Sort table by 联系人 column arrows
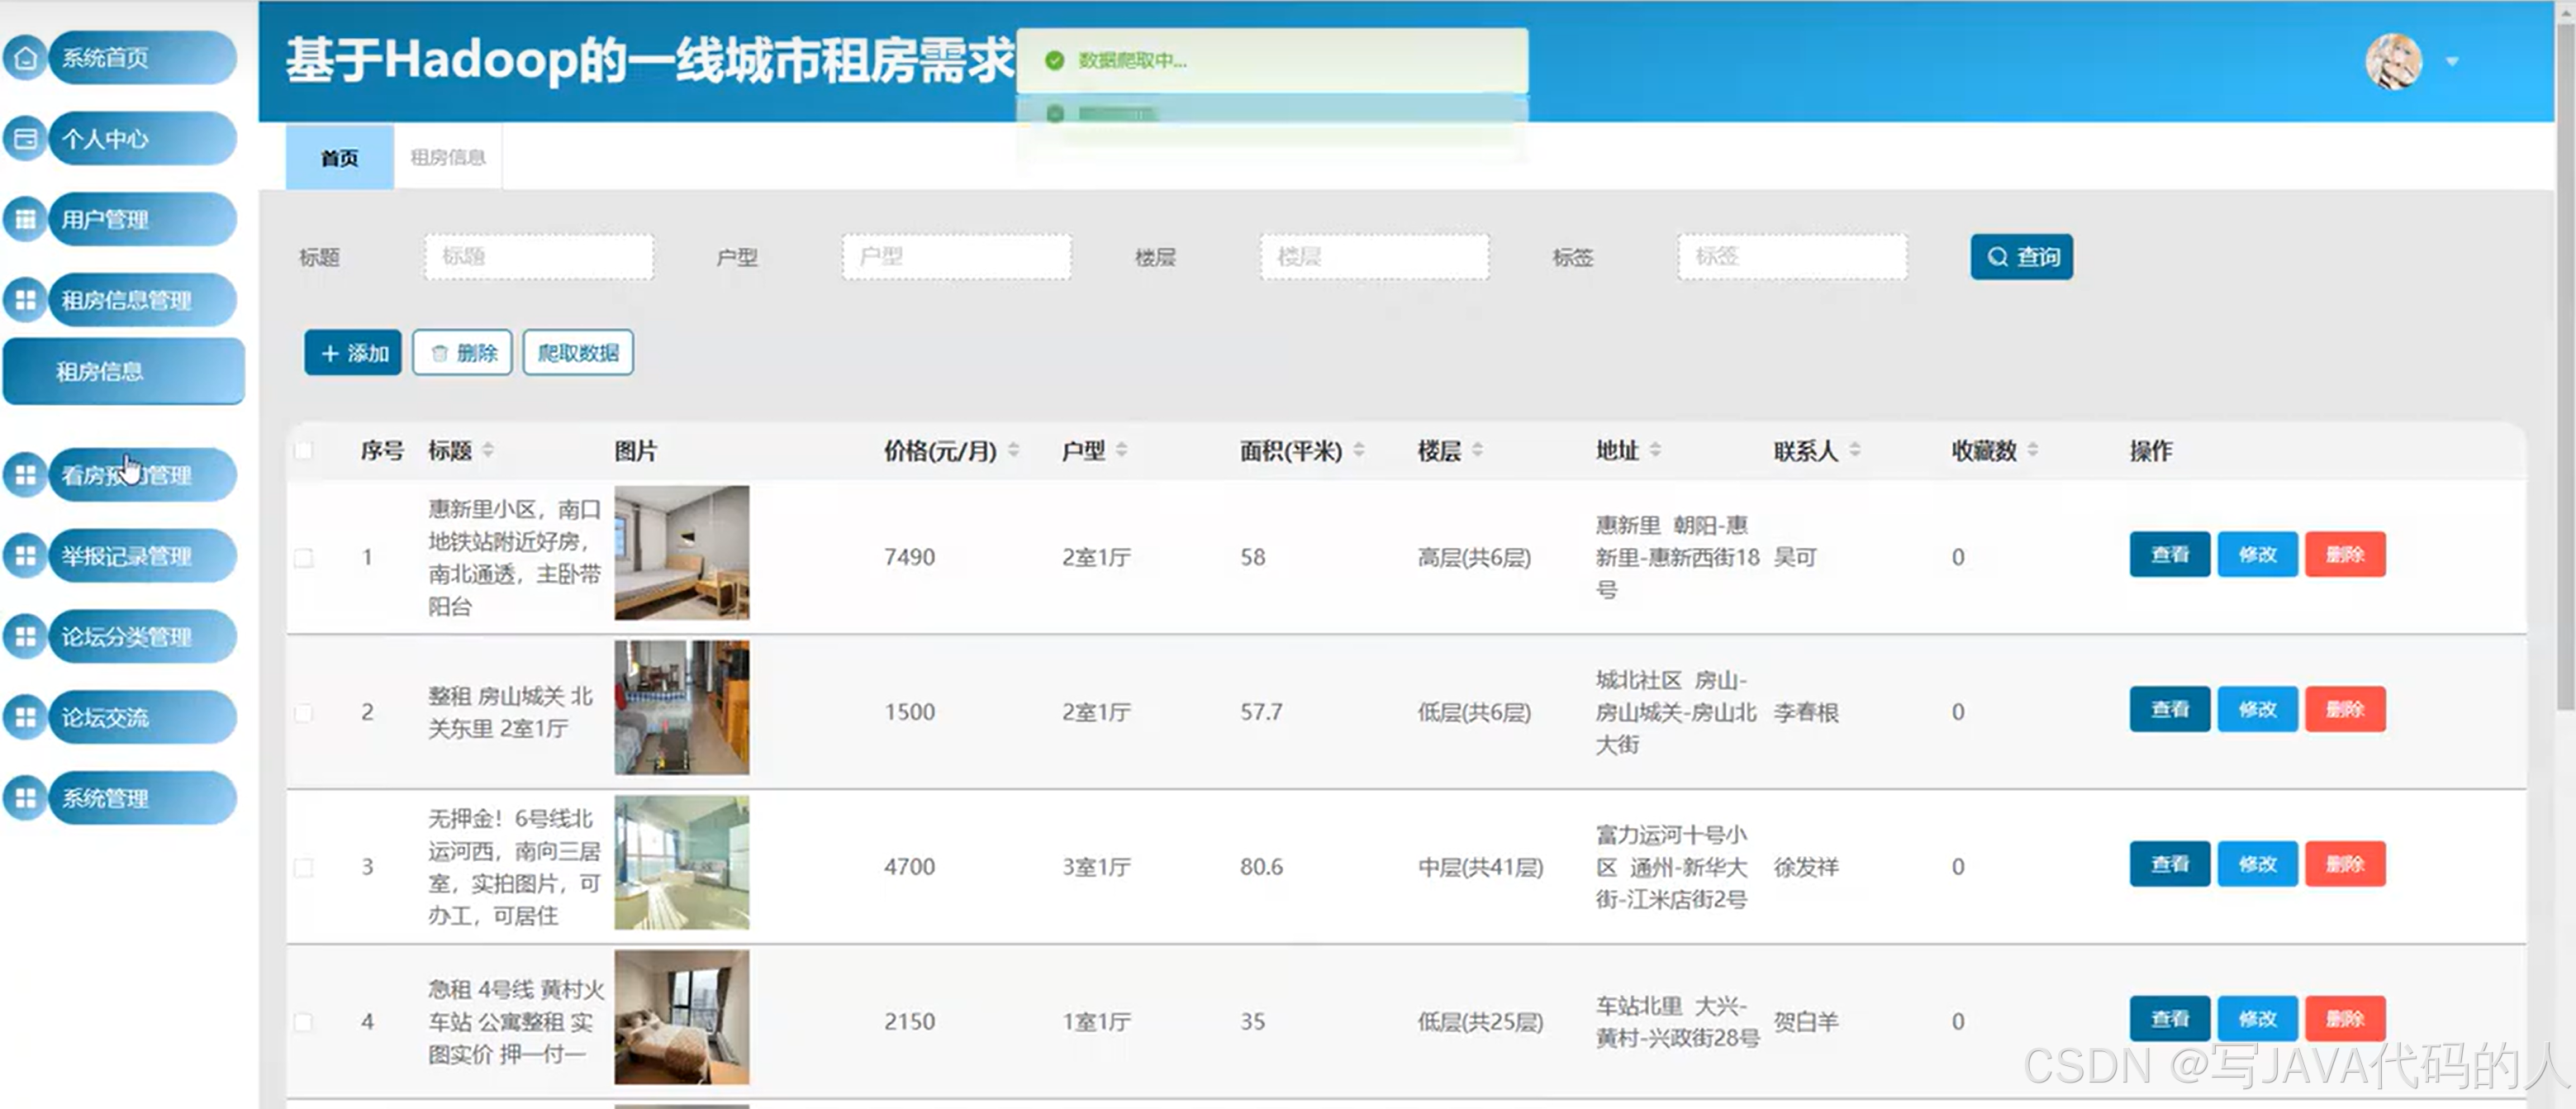Screen dimensions: 2576x1109 click(x=1855, y=450)
